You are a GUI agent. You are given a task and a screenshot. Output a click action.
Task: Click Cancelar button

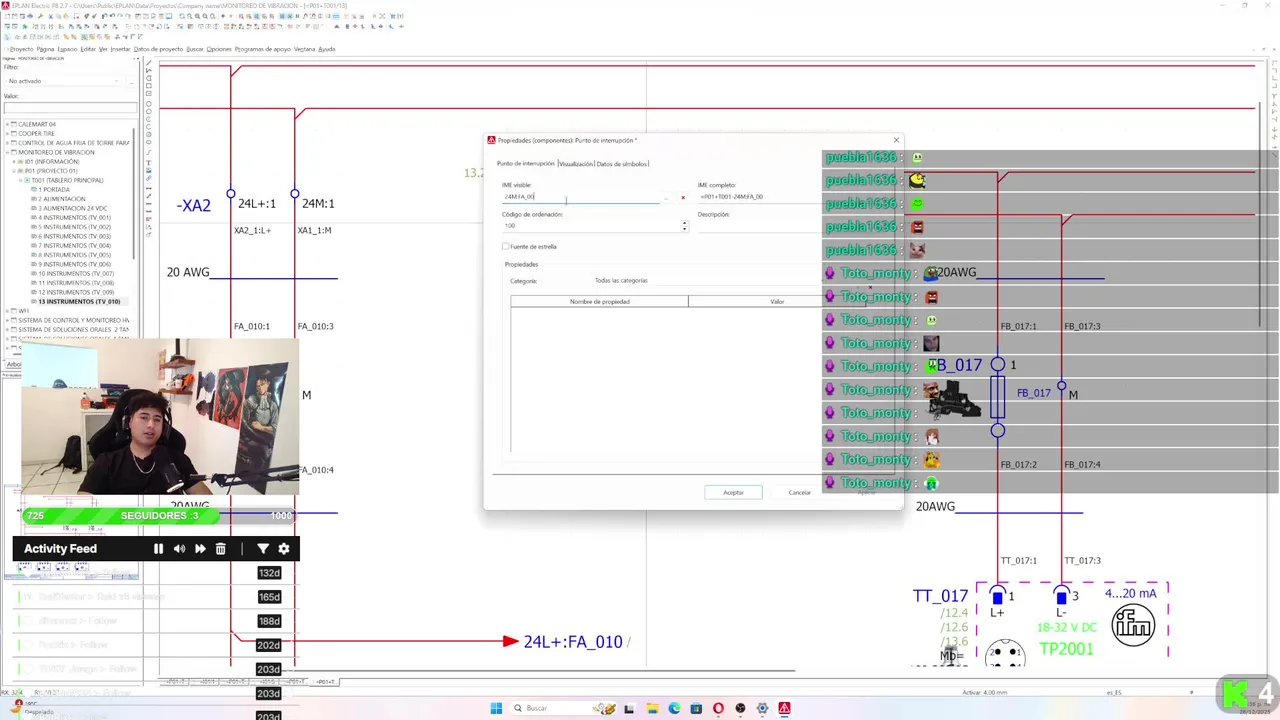(x=799, y=492)
